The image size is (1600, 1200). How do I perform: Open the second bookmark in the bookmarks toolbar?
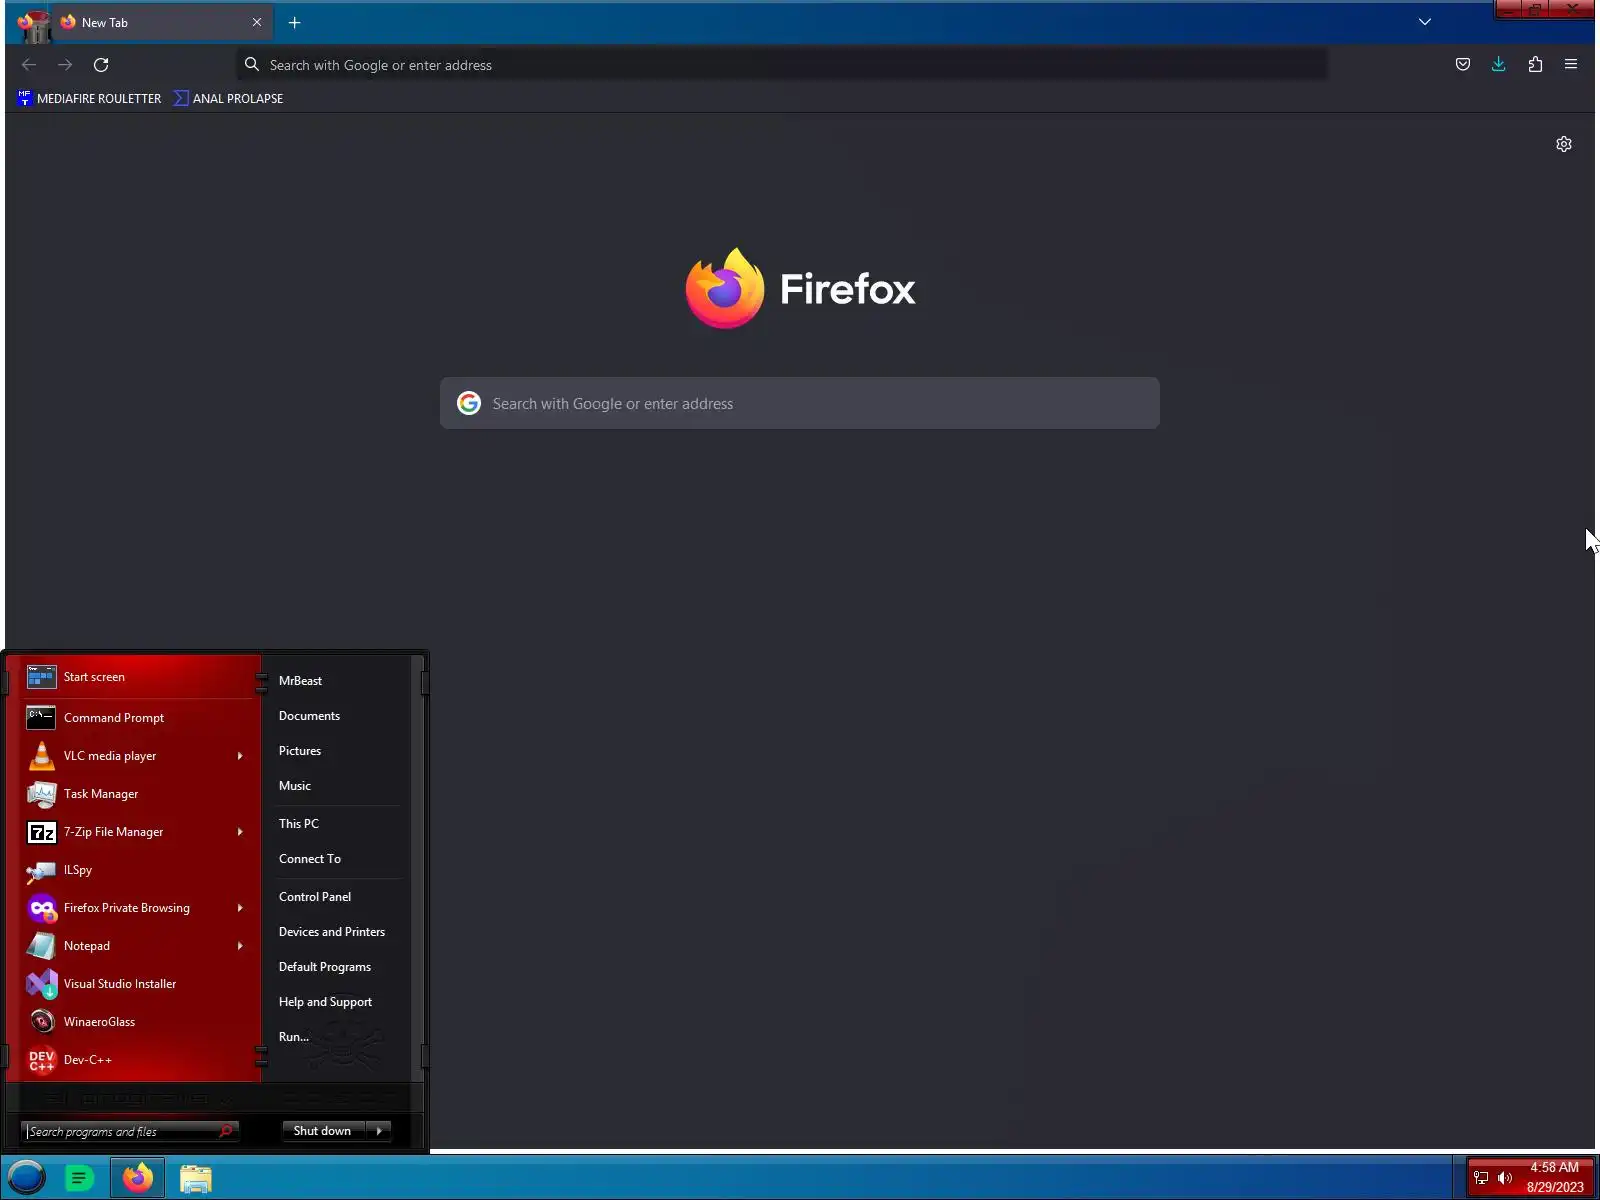pos(228,98)
